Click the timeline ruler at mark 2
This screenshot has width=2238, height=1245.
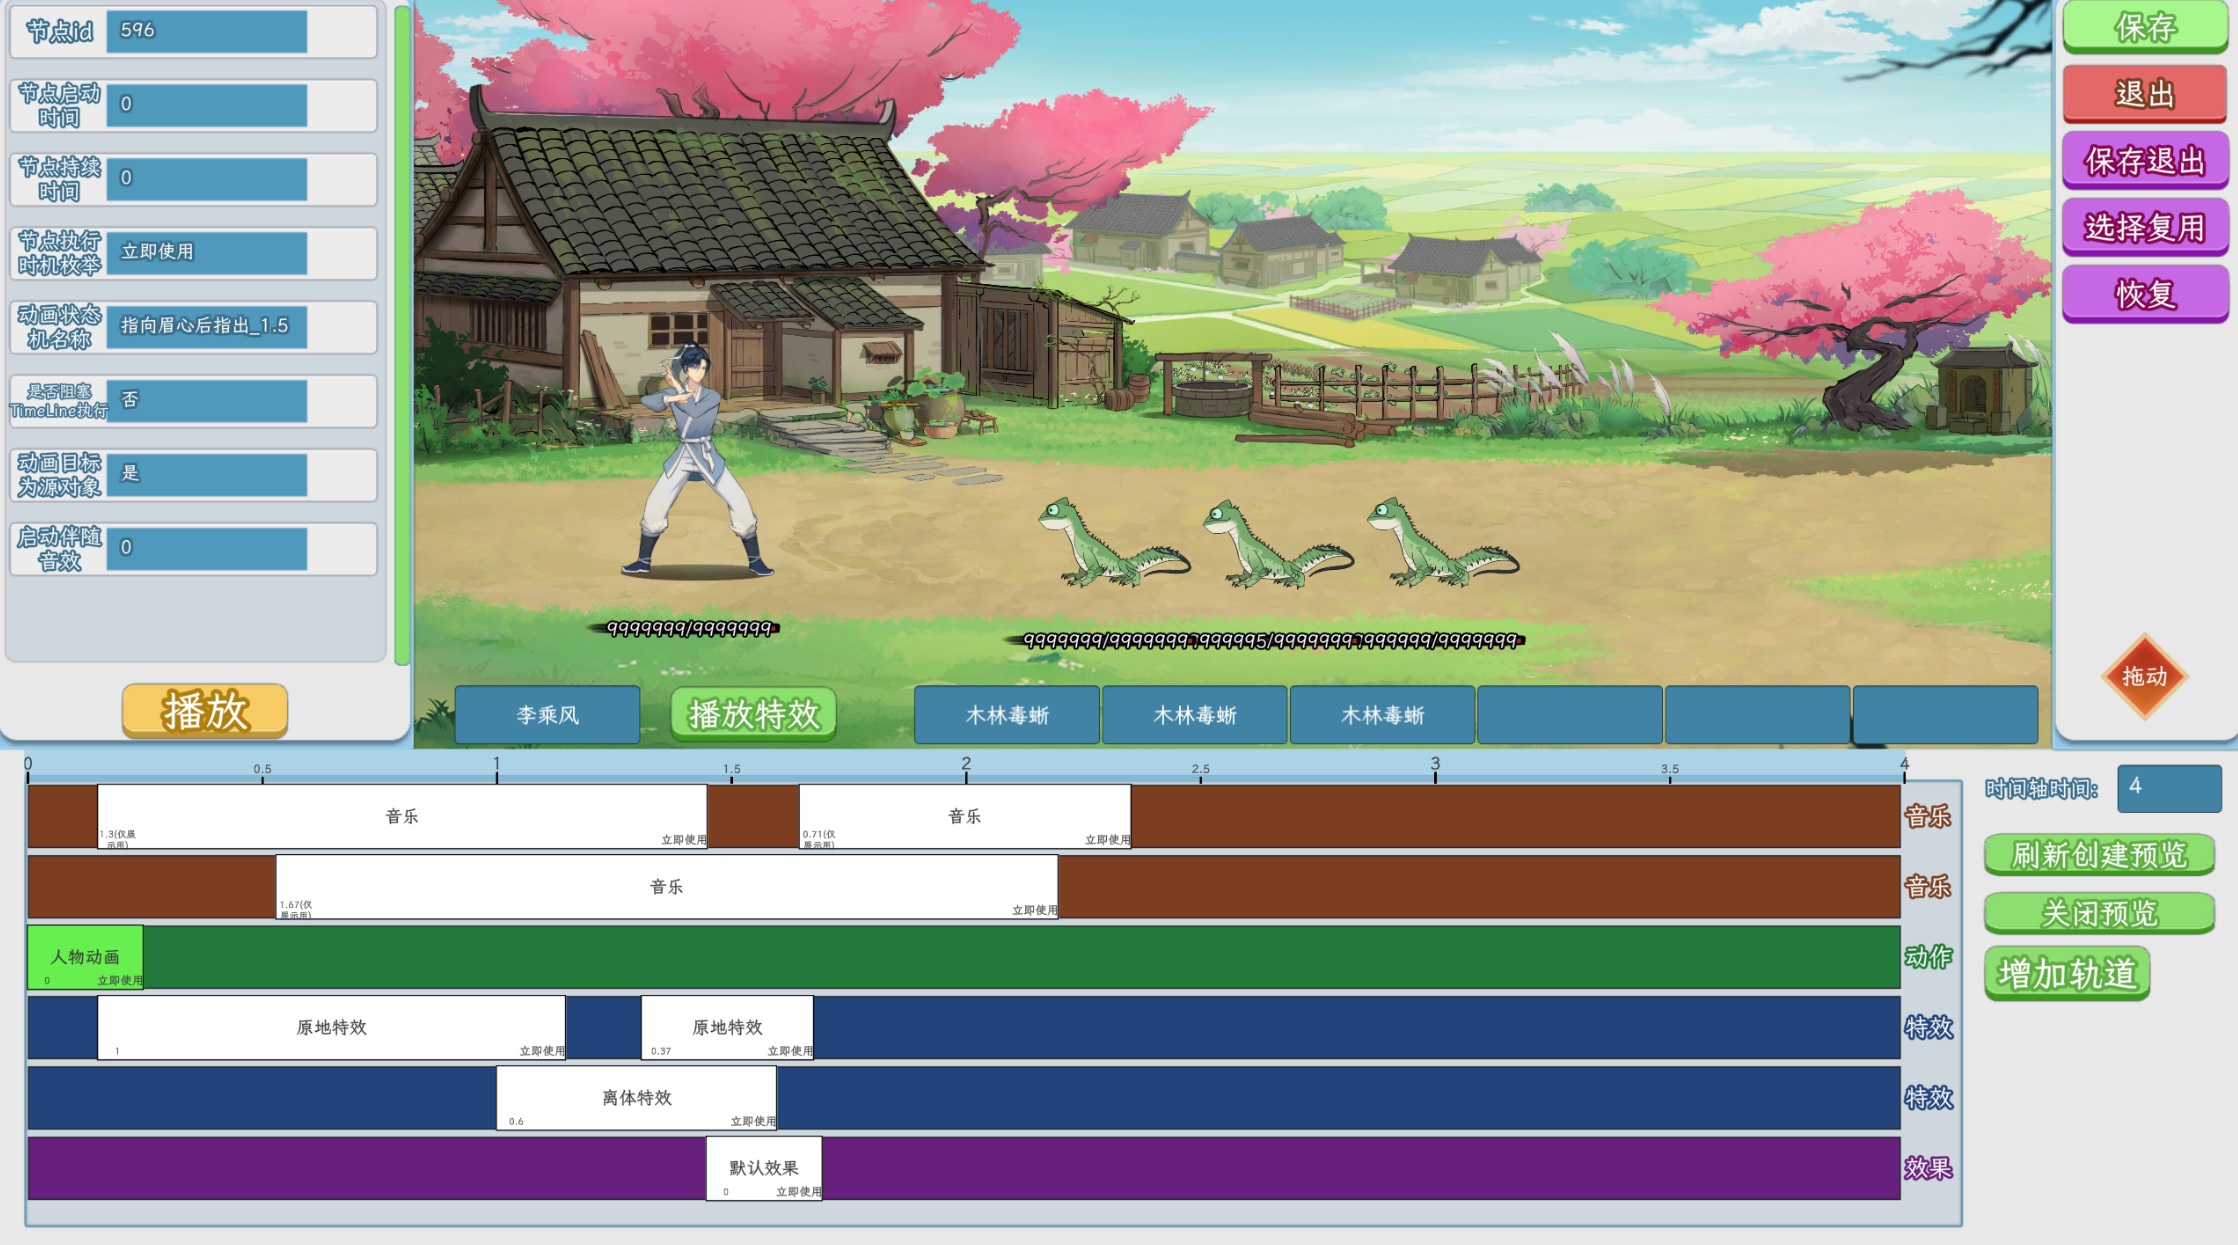click(x=966, y=767)
